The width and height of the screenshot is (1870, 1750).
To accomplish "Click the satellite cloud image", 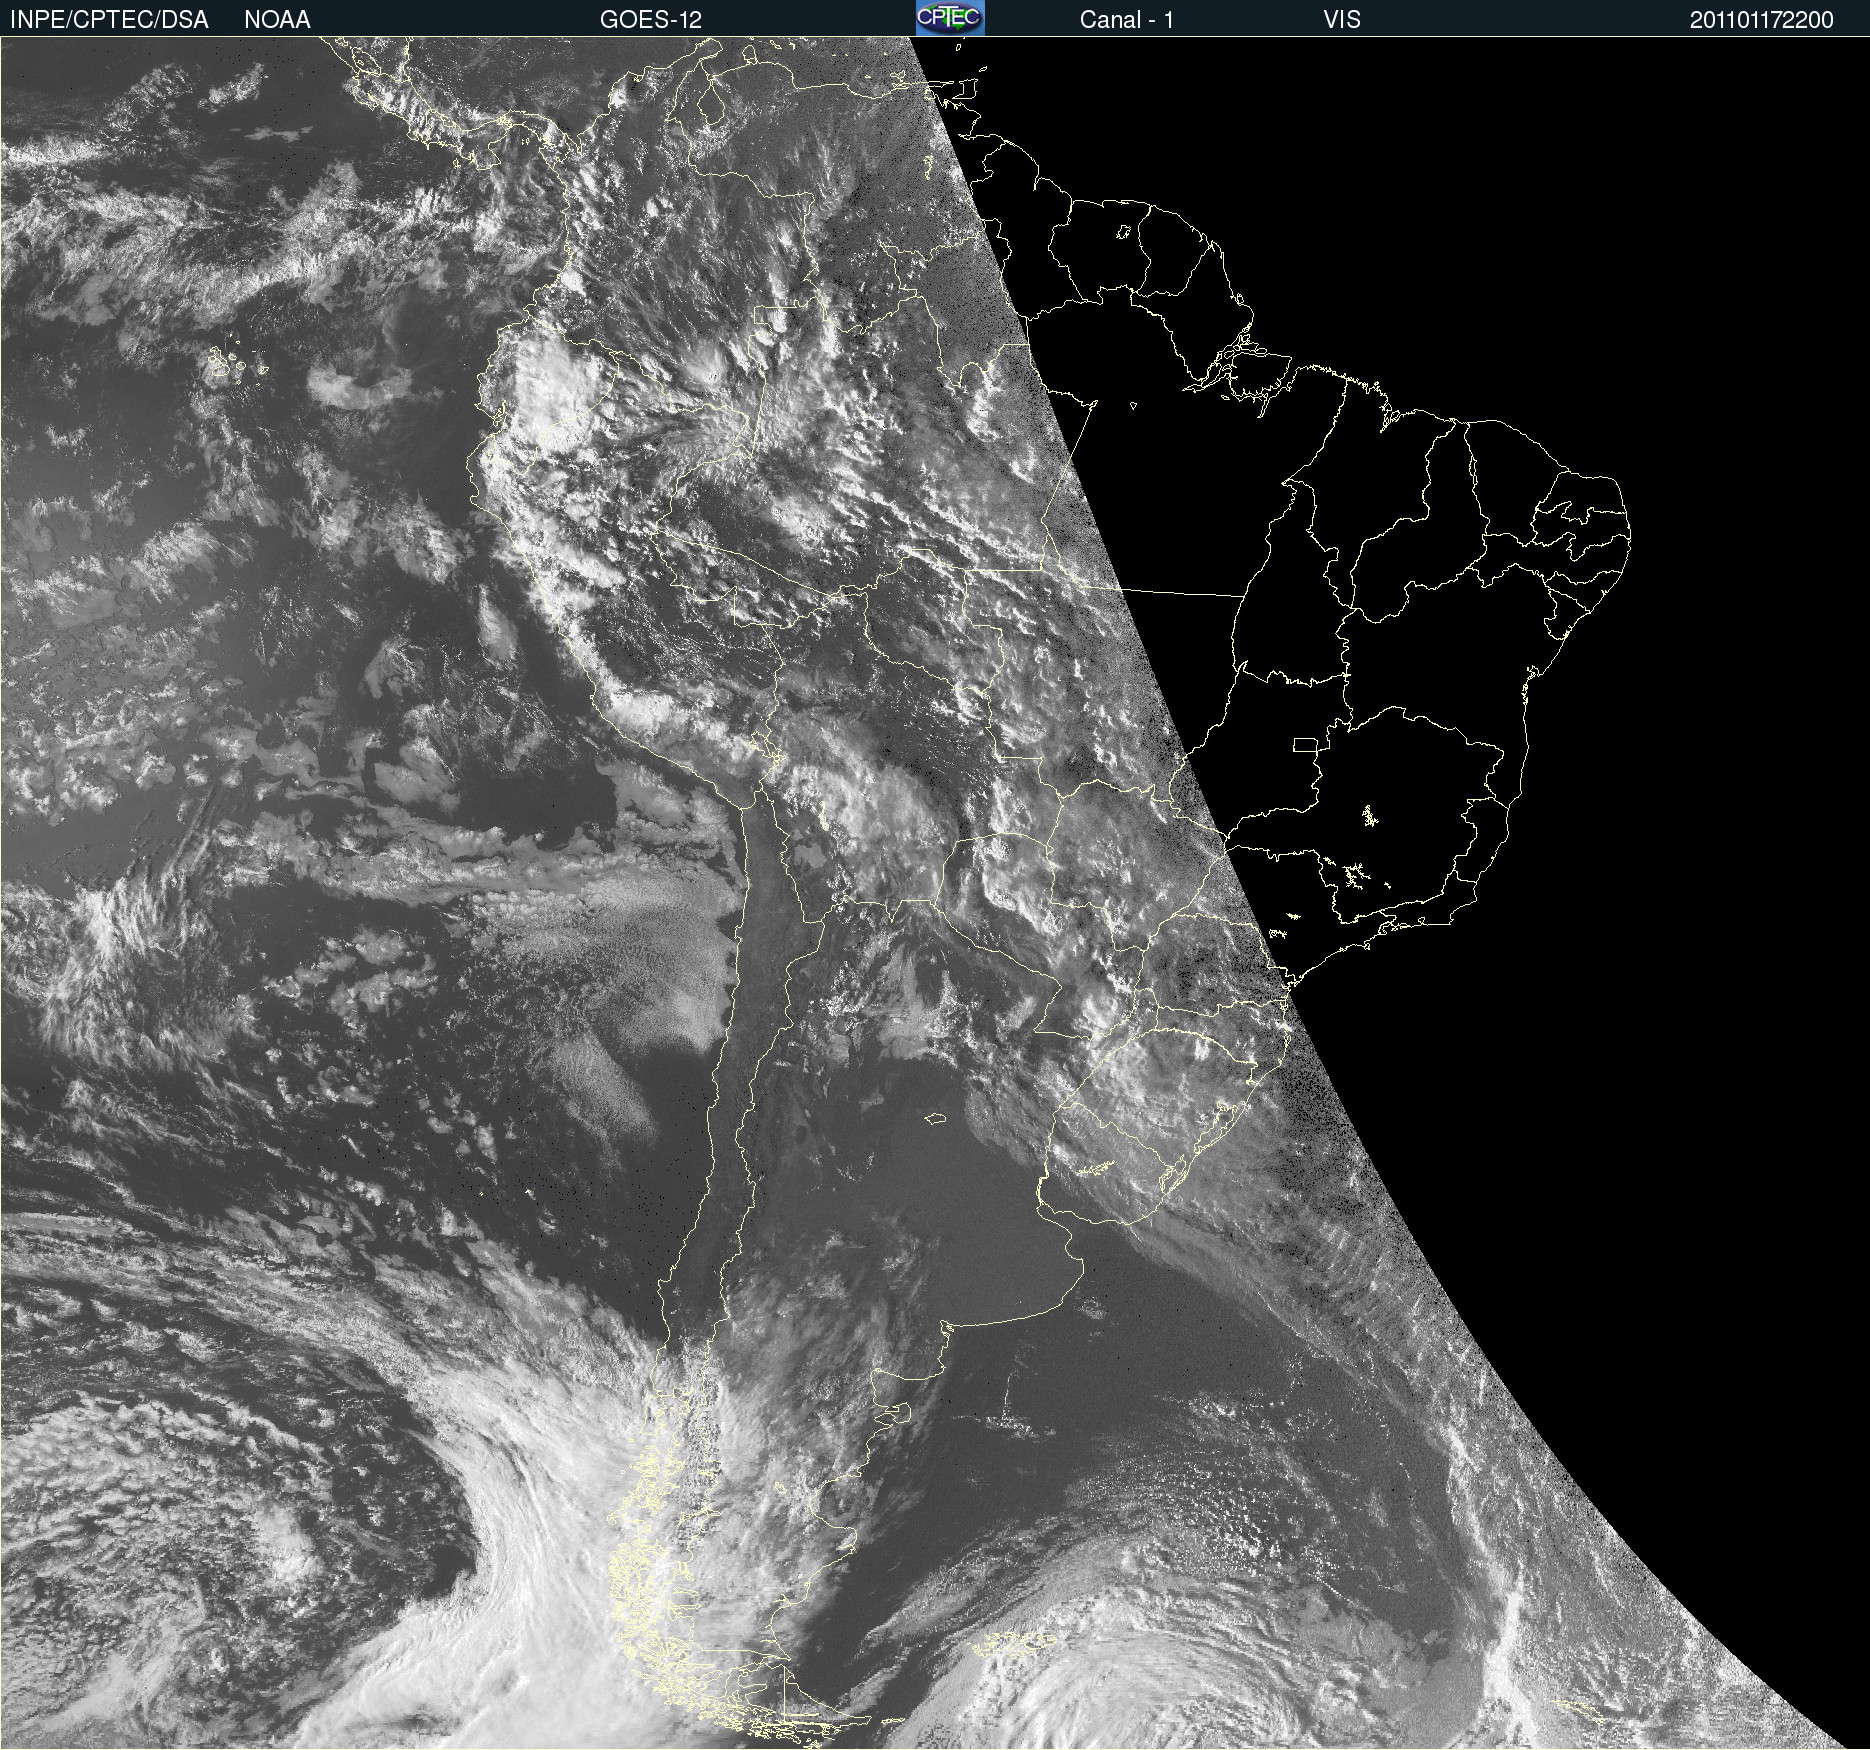I will point(935,892).
